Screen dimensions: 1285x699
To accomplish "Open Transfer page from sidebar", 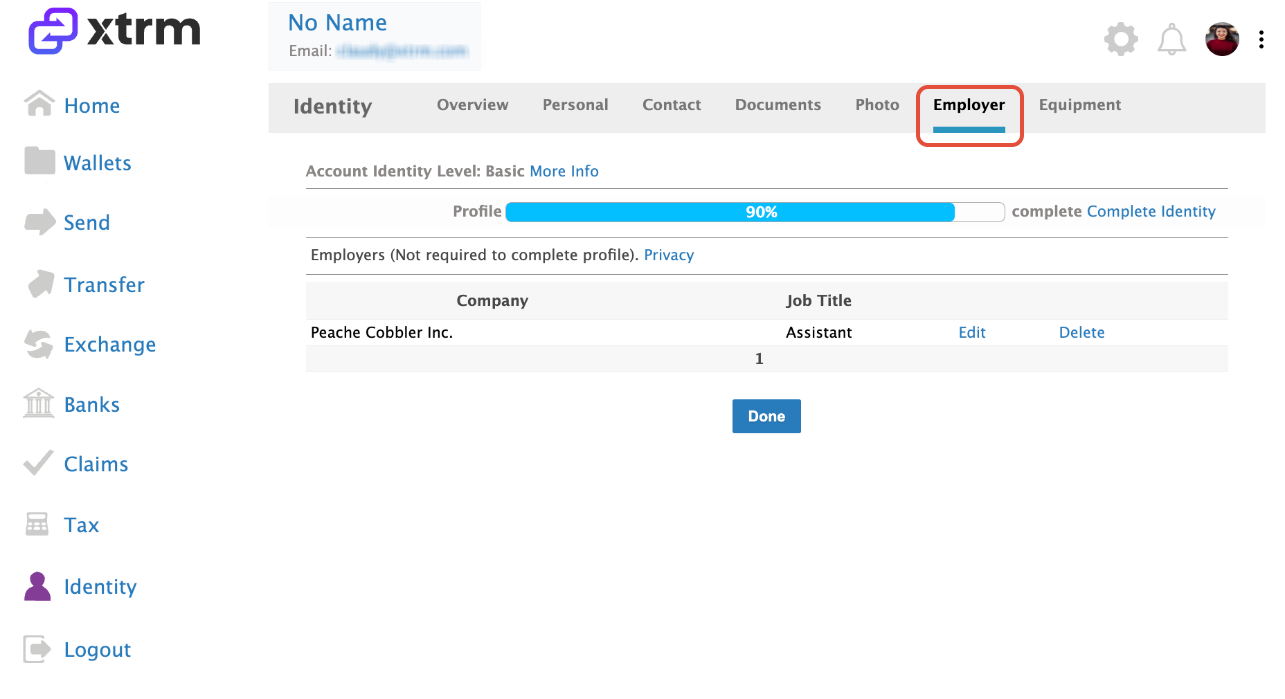I will tap(104, 285).
